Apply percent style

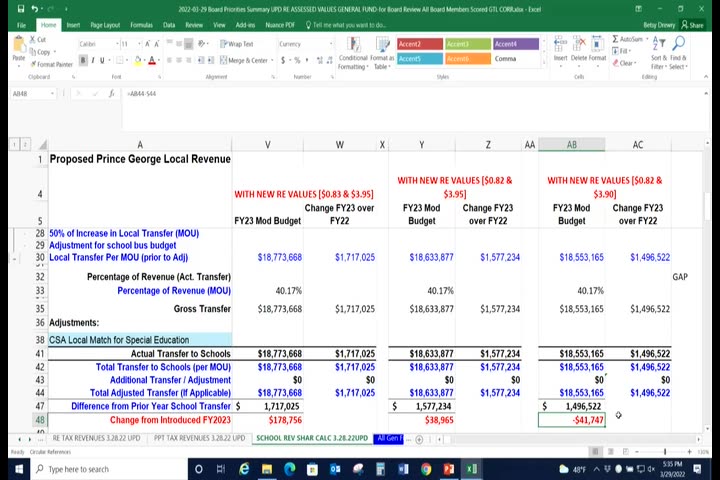click(297, 60)
